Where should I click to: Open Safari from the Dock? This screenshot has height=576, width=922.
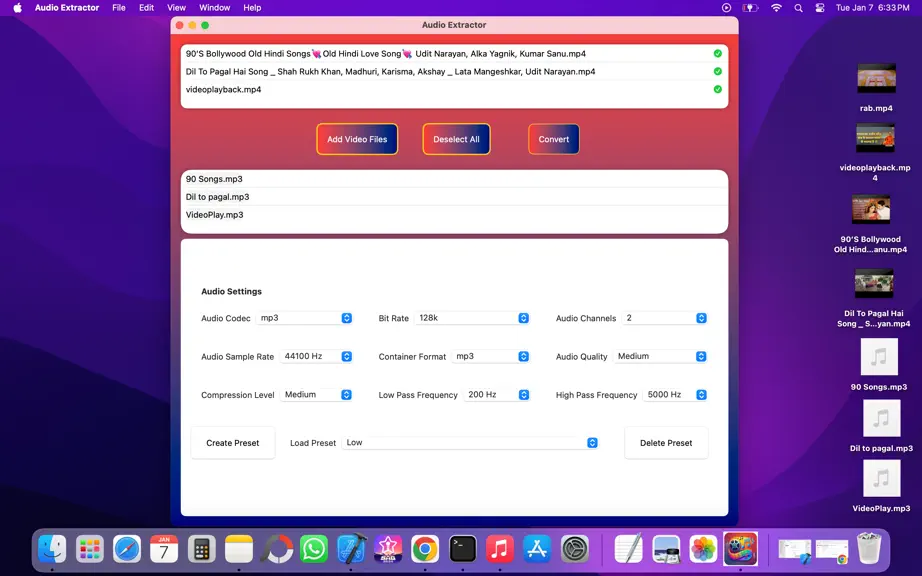127,550
